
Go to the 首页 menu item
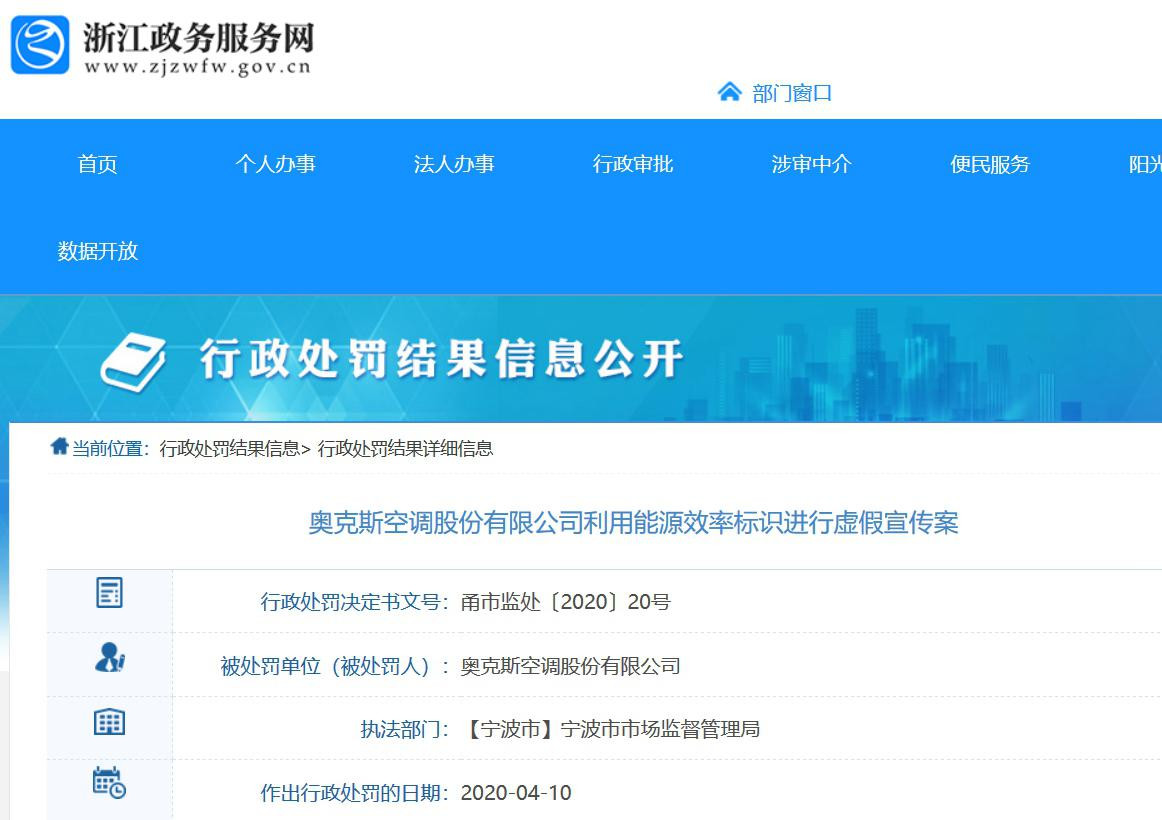97,164
